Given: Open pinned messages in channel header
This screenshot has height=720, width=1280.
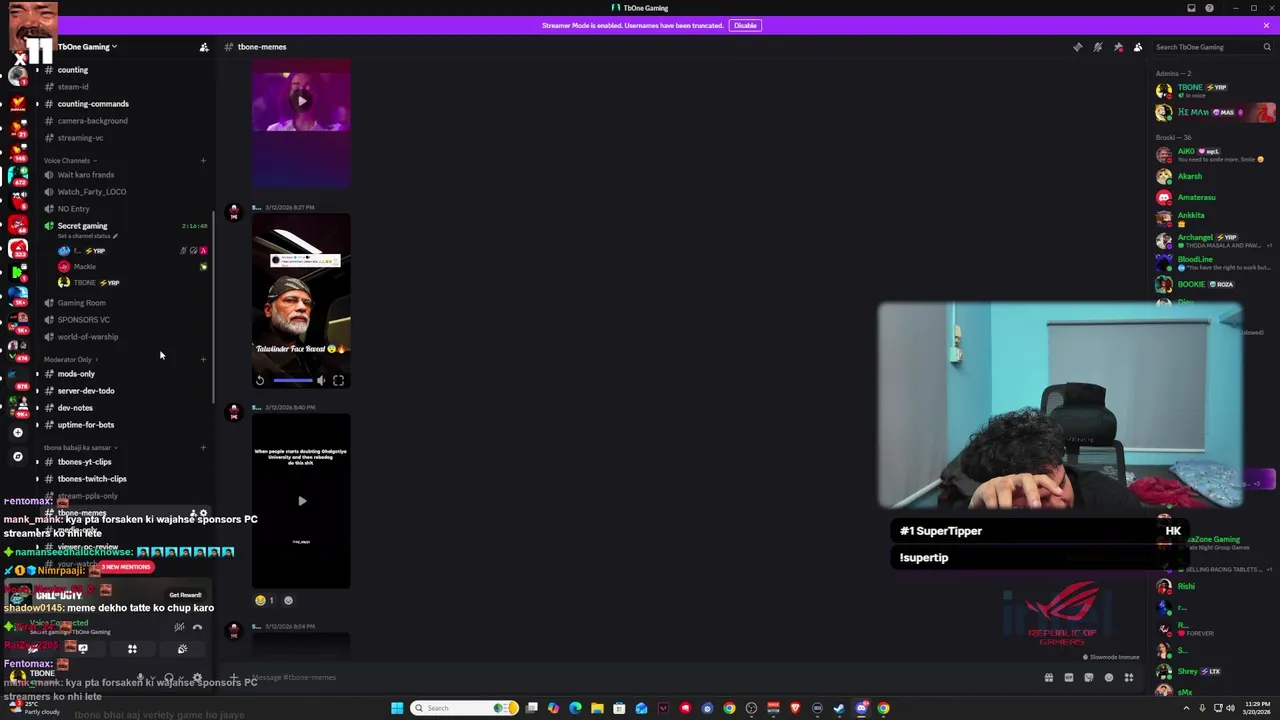Looking at the screenshot, I should tap(1118, 47).
